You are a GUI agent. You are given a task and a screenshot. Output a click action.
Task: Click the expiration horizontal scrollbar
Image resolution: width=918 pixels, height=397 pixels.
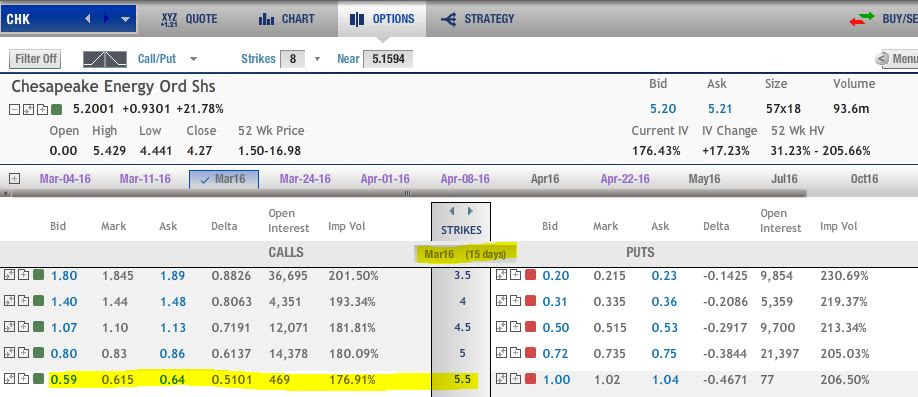[x=407, y=193]
